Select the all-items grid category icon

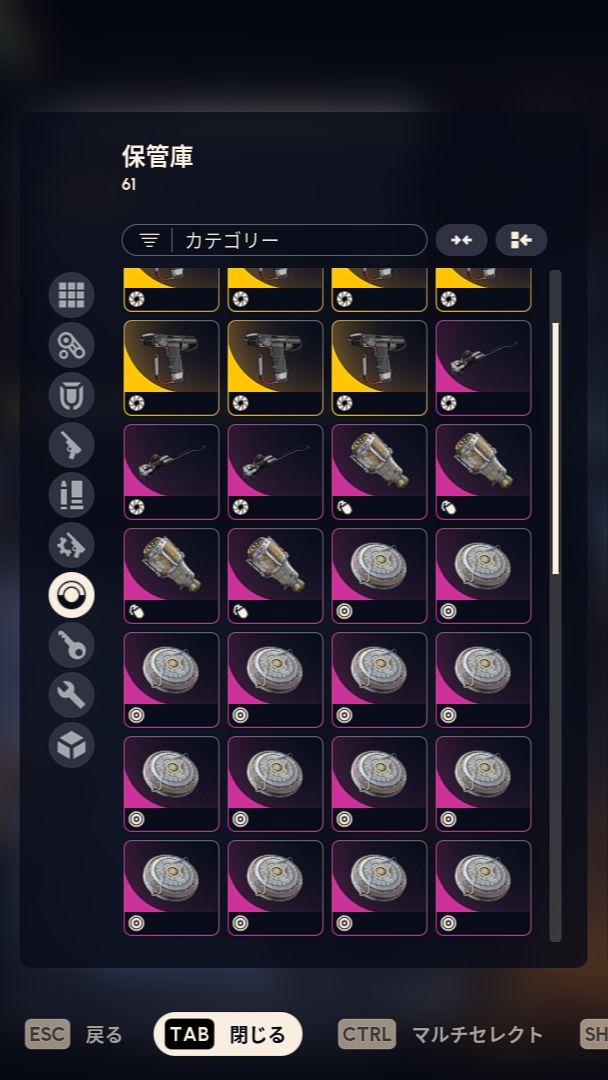pos(72,295)
